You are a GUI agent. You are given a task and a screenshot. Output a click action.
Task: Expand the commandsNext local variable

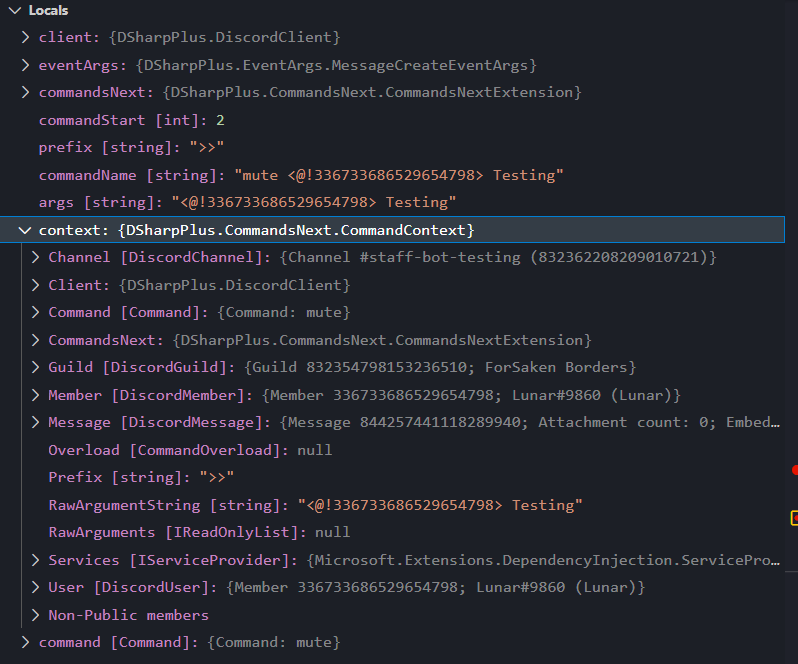(25, 92)
